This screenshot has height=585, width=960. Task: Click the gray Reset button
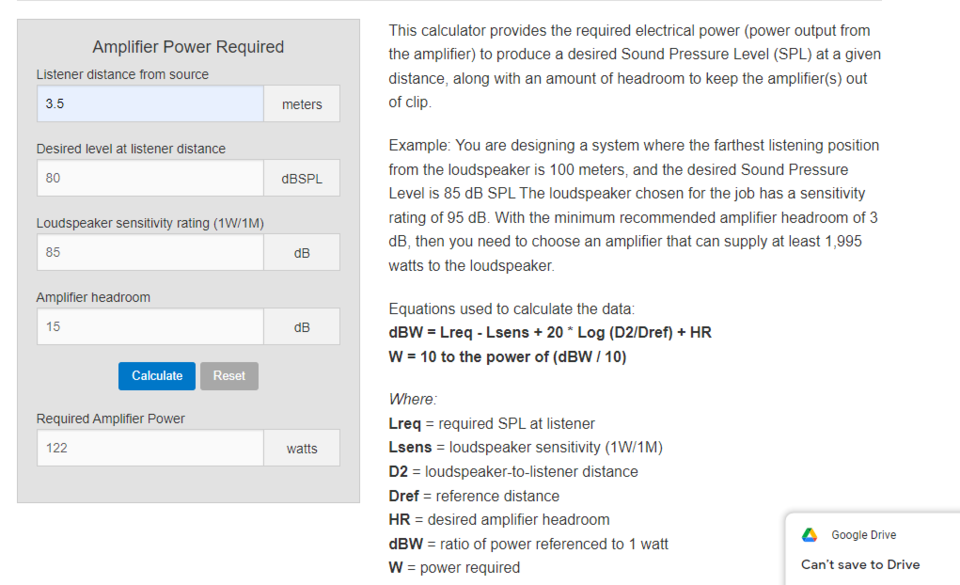click(229, 376)
